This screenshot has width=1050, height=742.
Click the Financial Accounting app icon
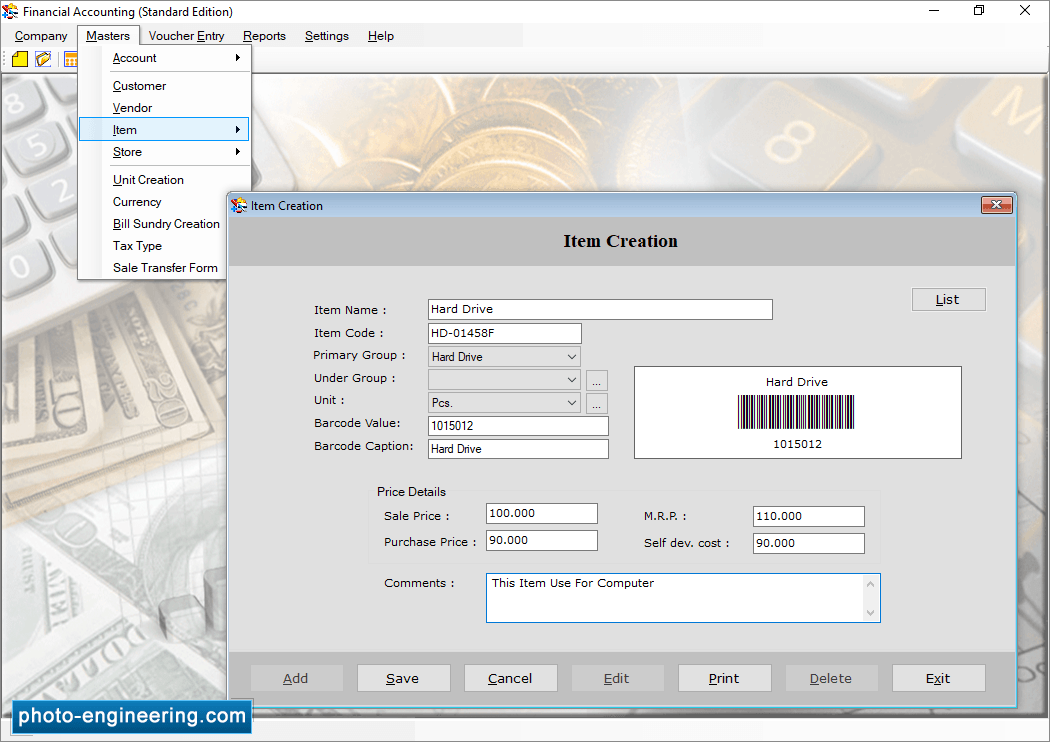10,11
